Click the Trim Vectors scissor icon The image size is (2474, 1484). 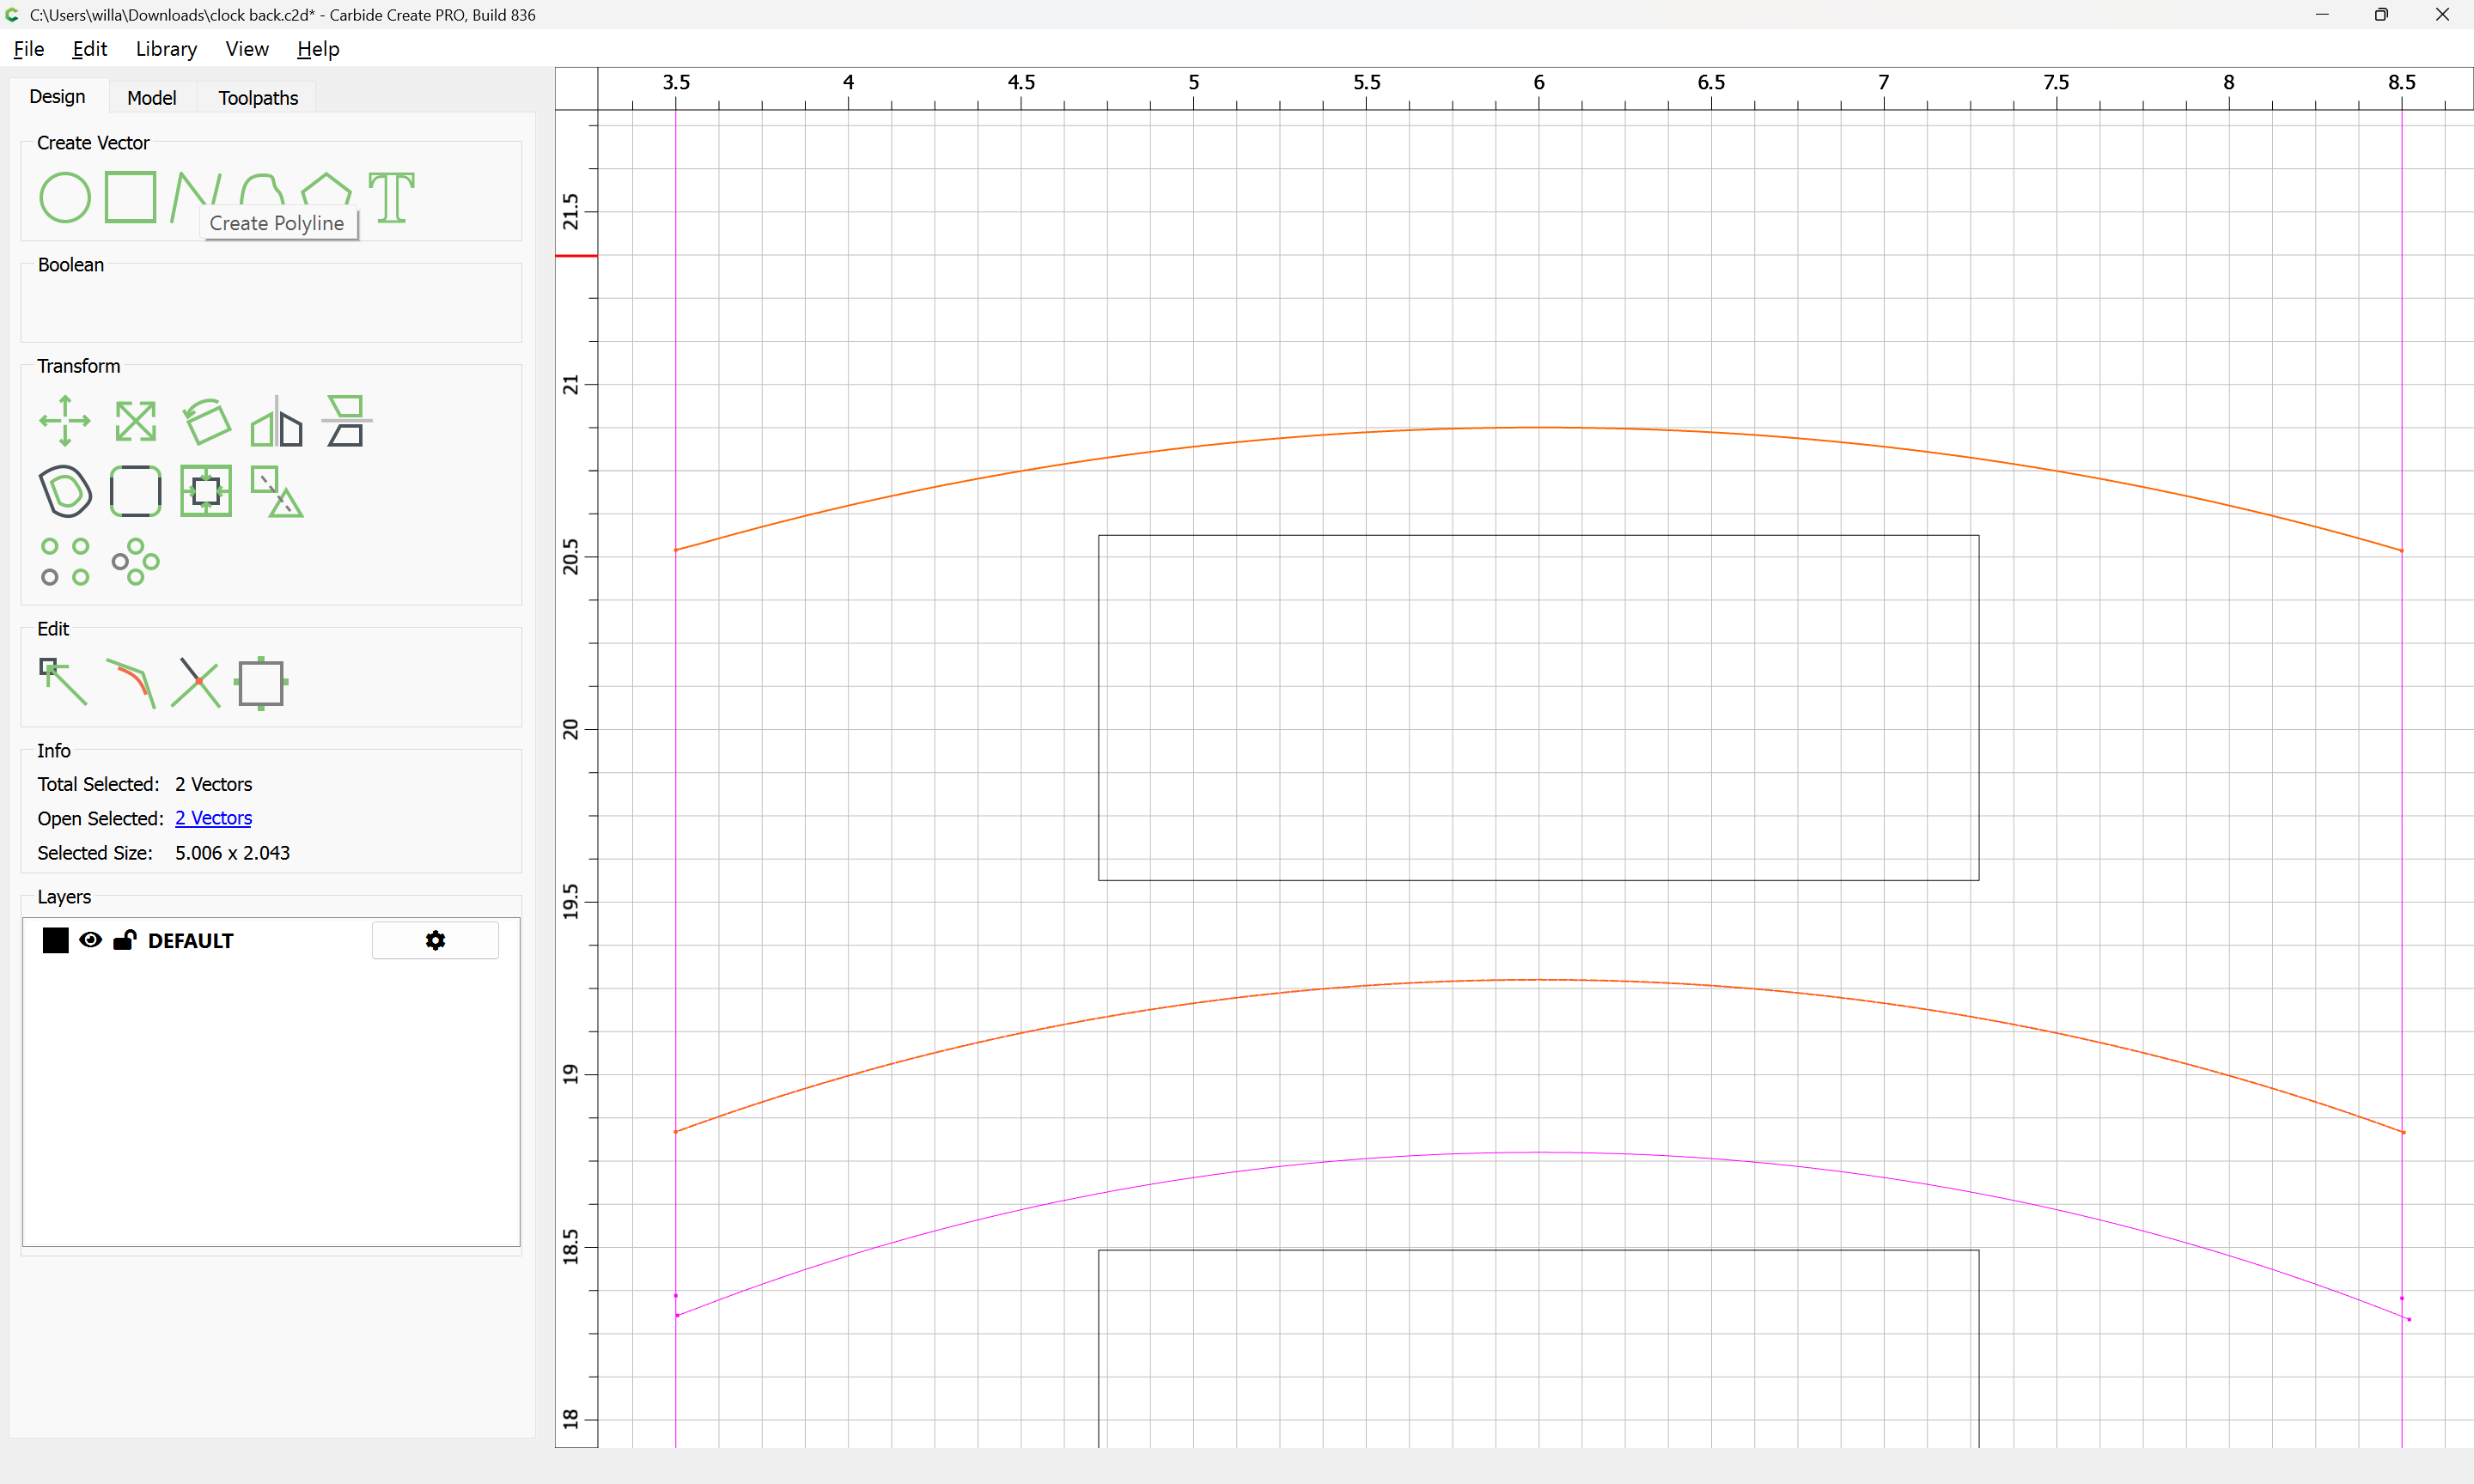click(196, 682)
